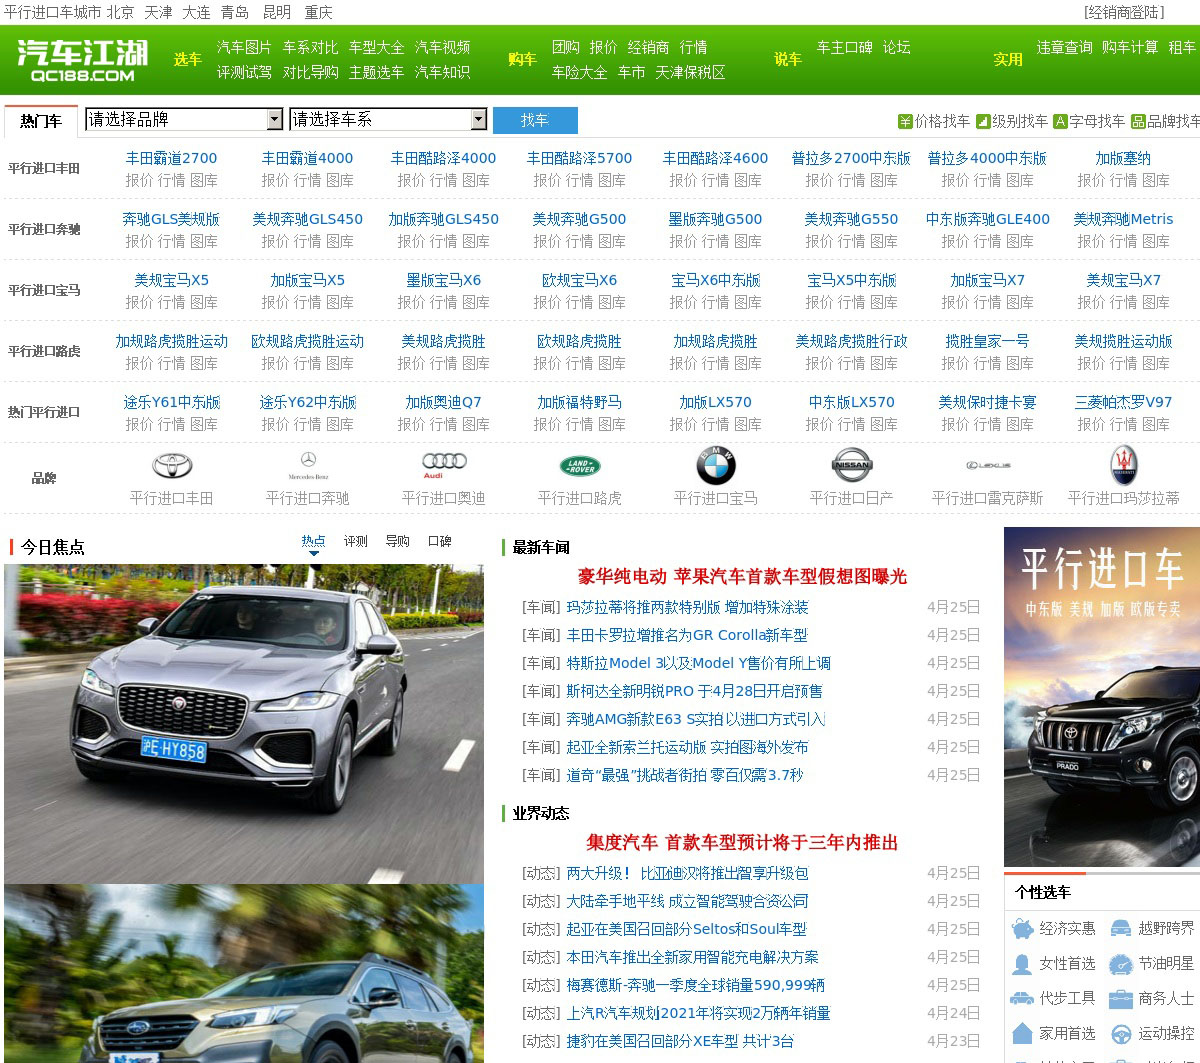Open 价格找车 price search icon
Image resolution: width=1200 pixels, height=1063 pixels.
pos(905,121)
